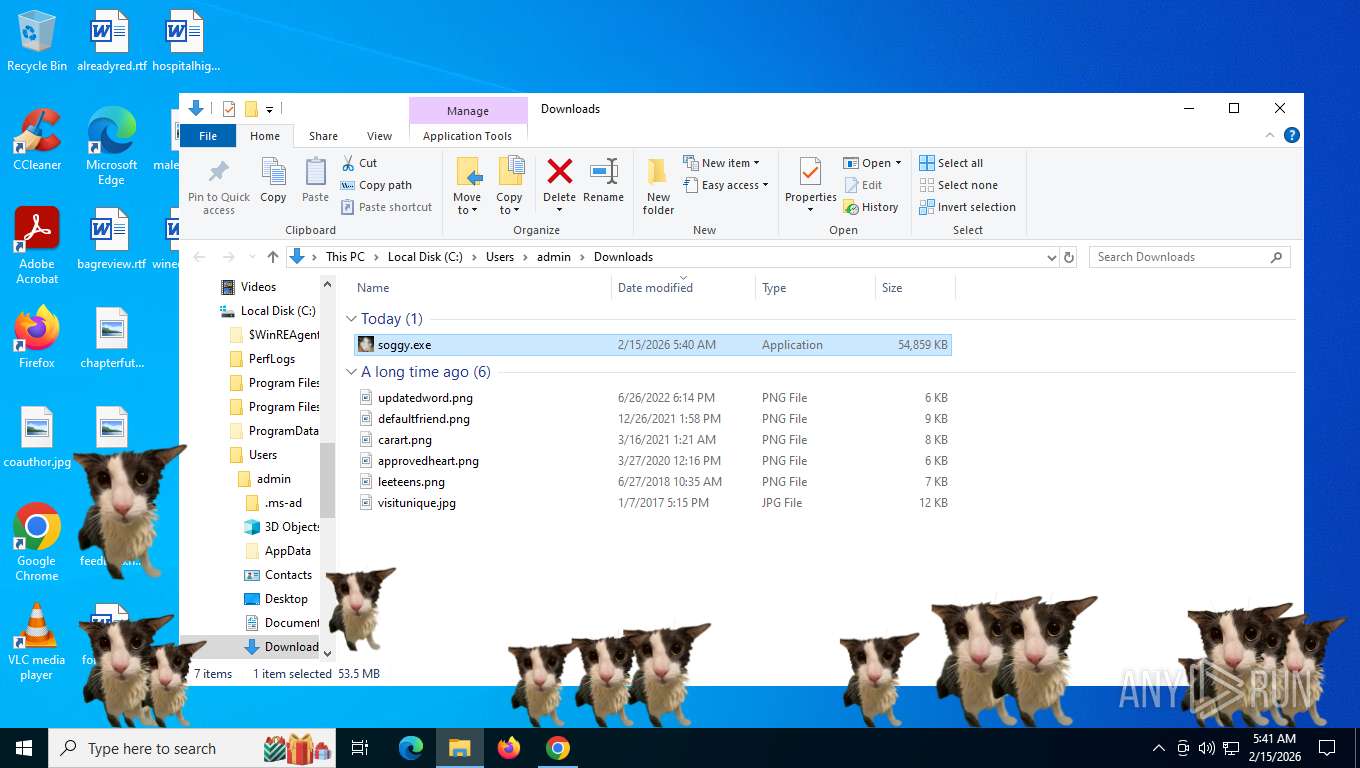1360x768 pixels.
Task: Click the navigation pane scrollbar
Action: click(x=328, y=480)
